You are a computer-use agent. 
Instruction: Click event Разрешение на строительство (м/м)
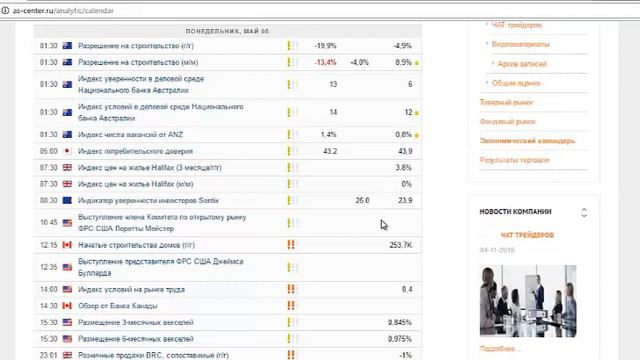click(x=138, y=62)
